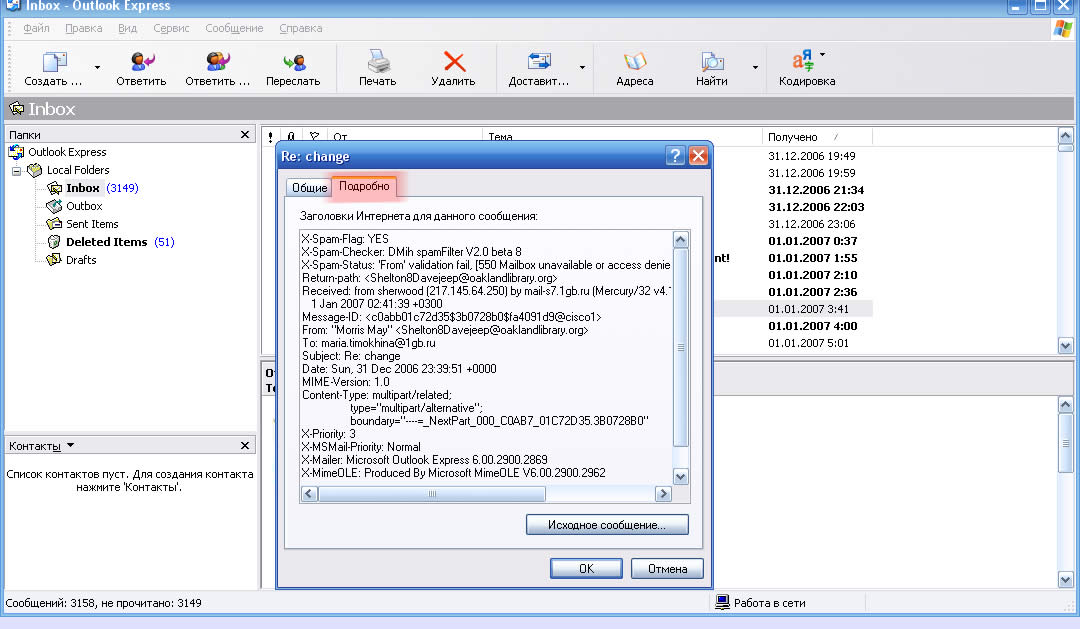Click the Найти (Find) toolbar icon

click(712, 62)
